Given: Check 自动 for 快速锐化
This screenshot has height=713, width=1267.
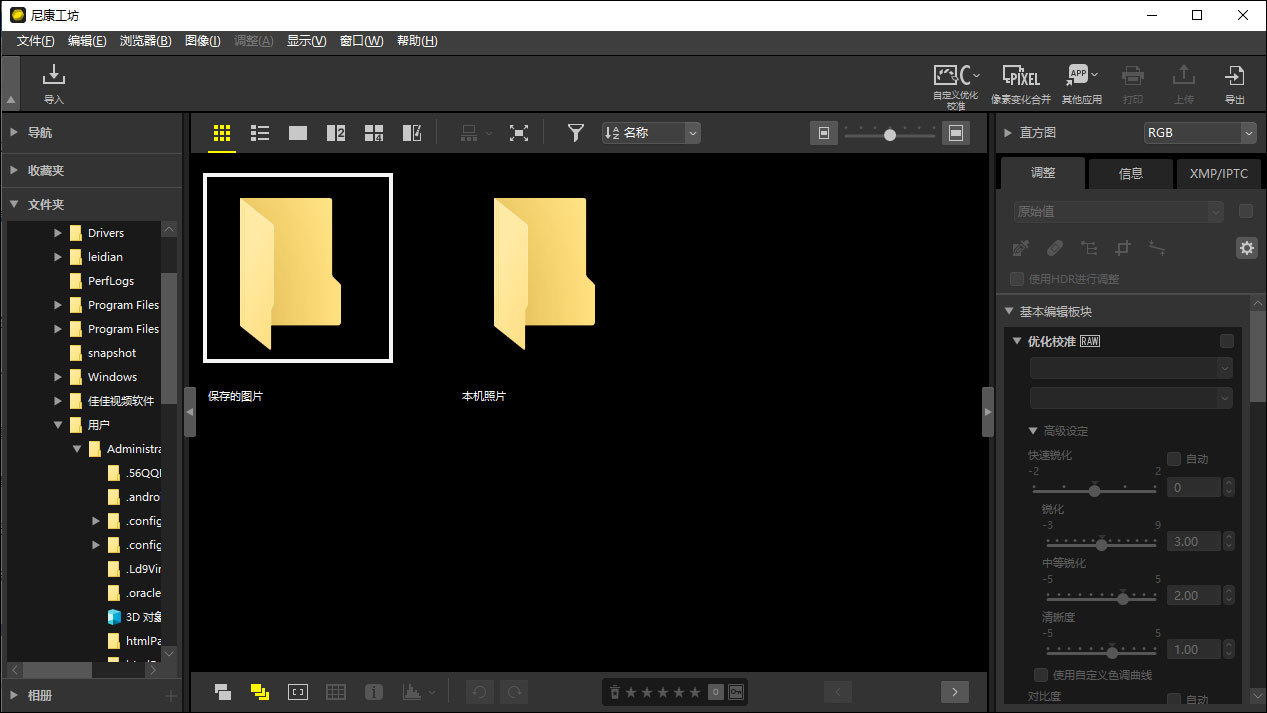Looking at the screenshot, I should [x=1174, y=459].
